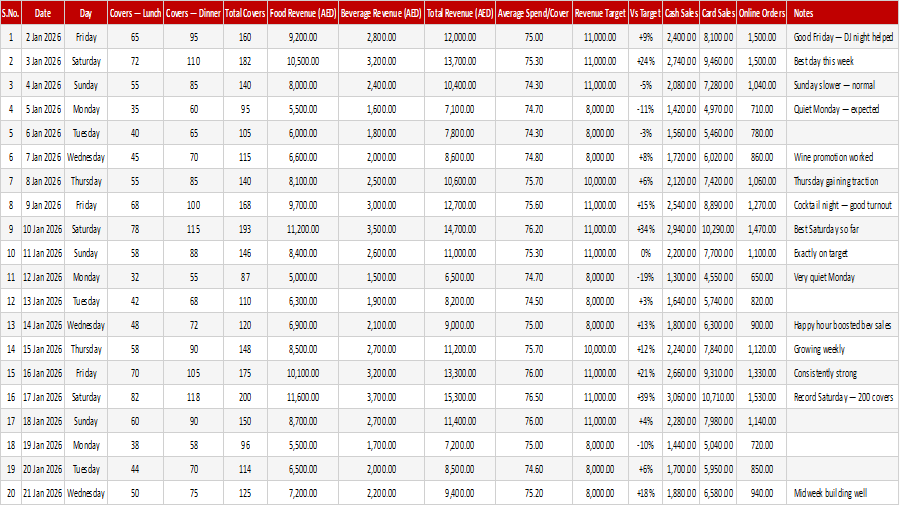Click food revenue '6,900.00' cell
Viewport: 900px width, 529px height.
tap(303, 325)
